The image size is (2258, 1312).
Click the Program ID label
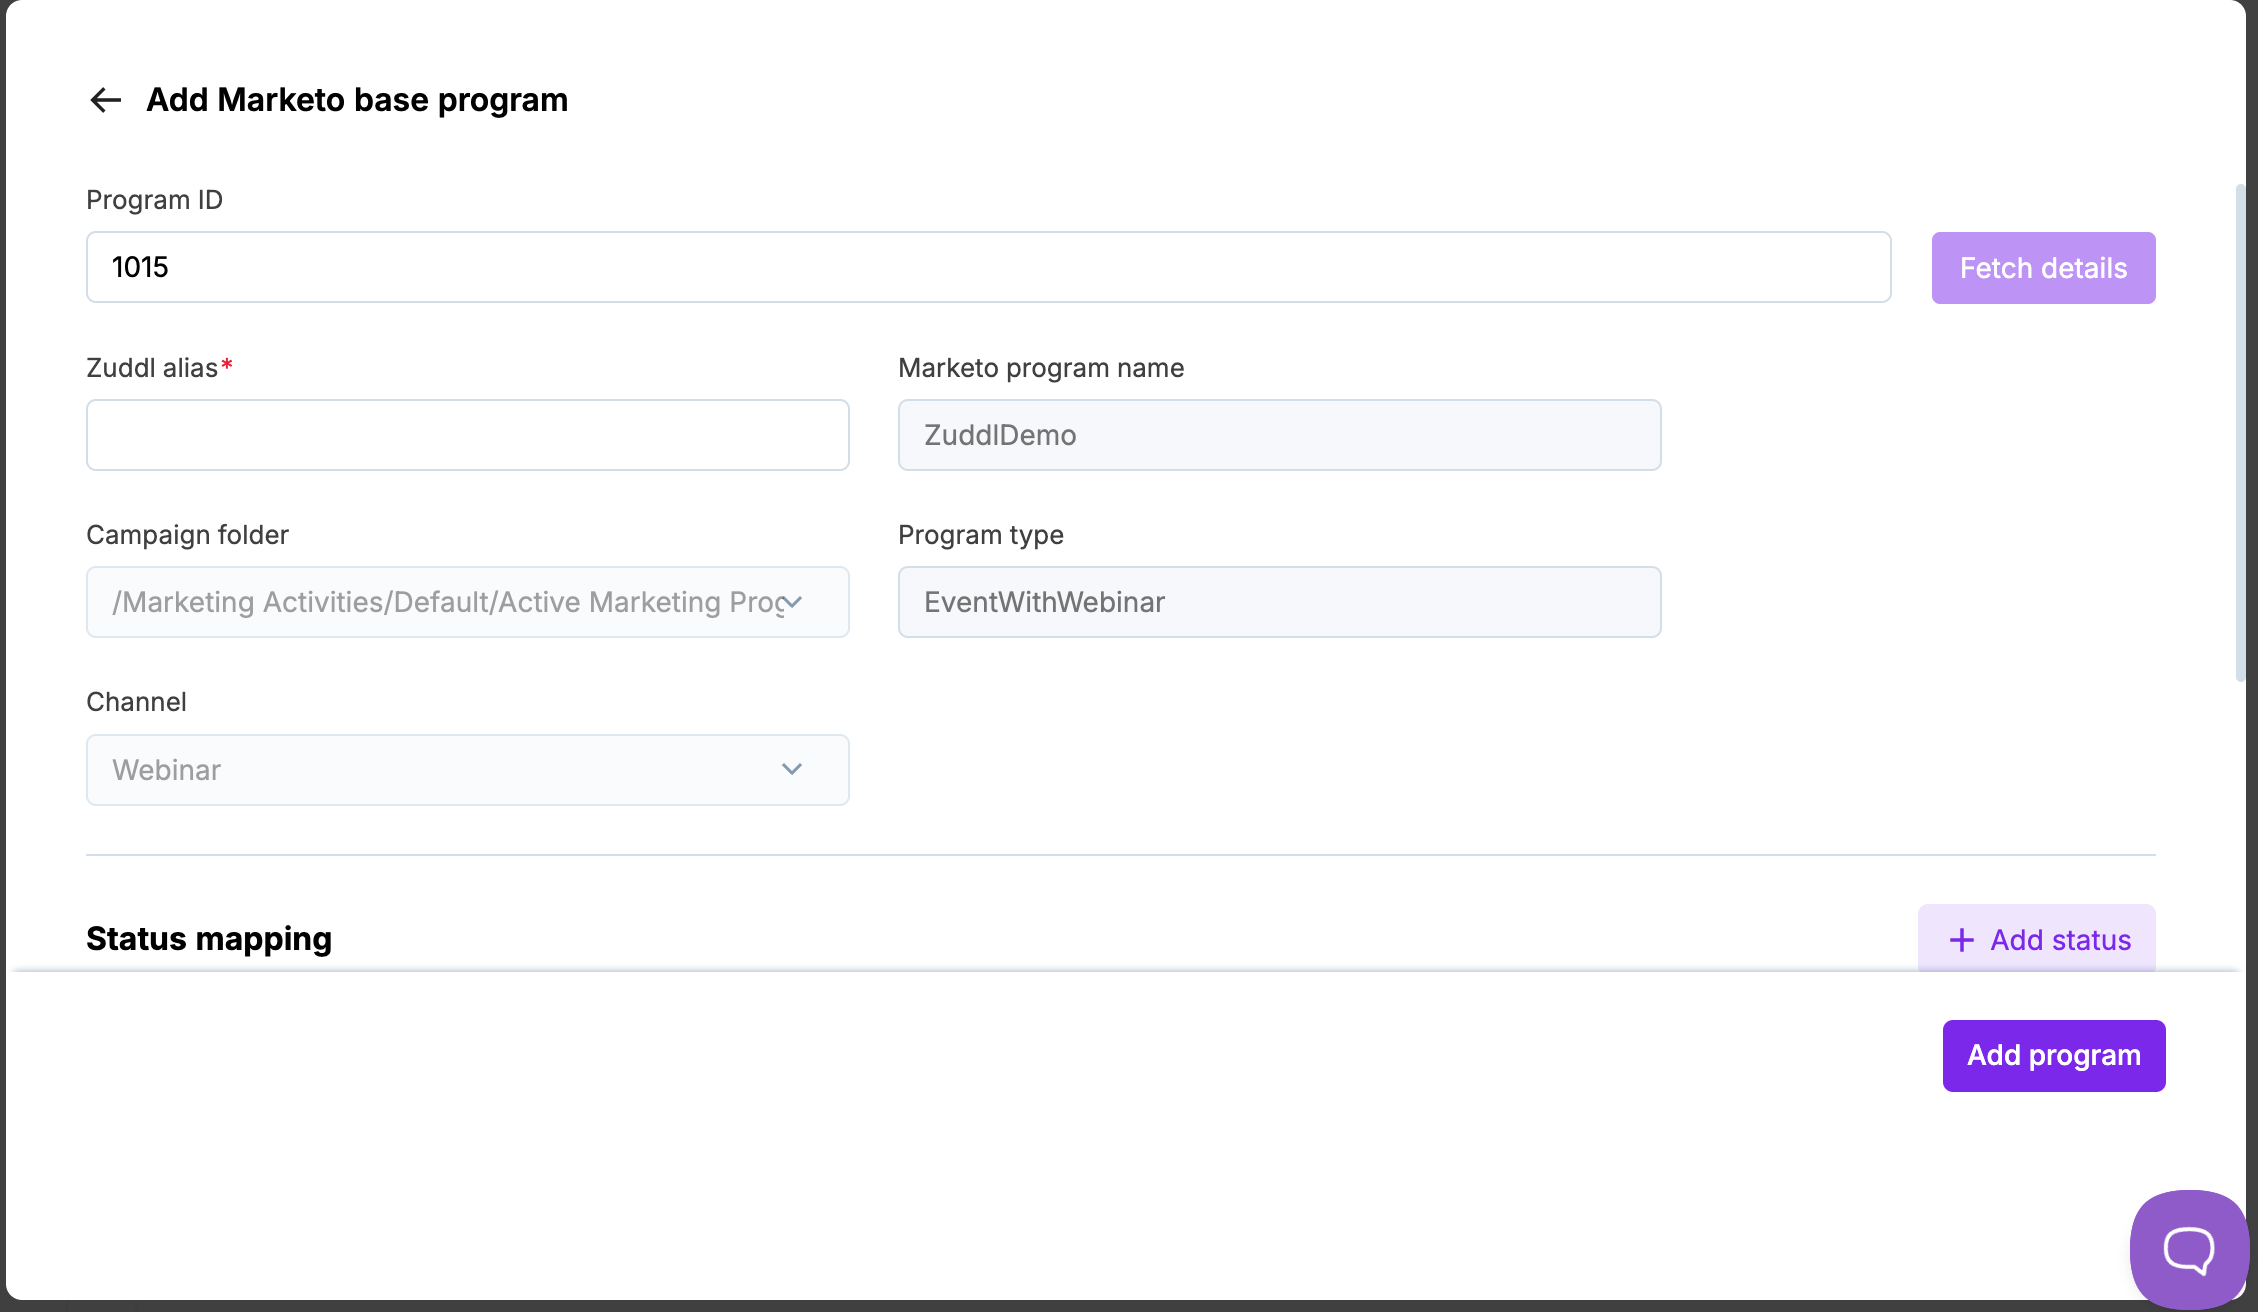pyautogui.click(x=154, y=200)
